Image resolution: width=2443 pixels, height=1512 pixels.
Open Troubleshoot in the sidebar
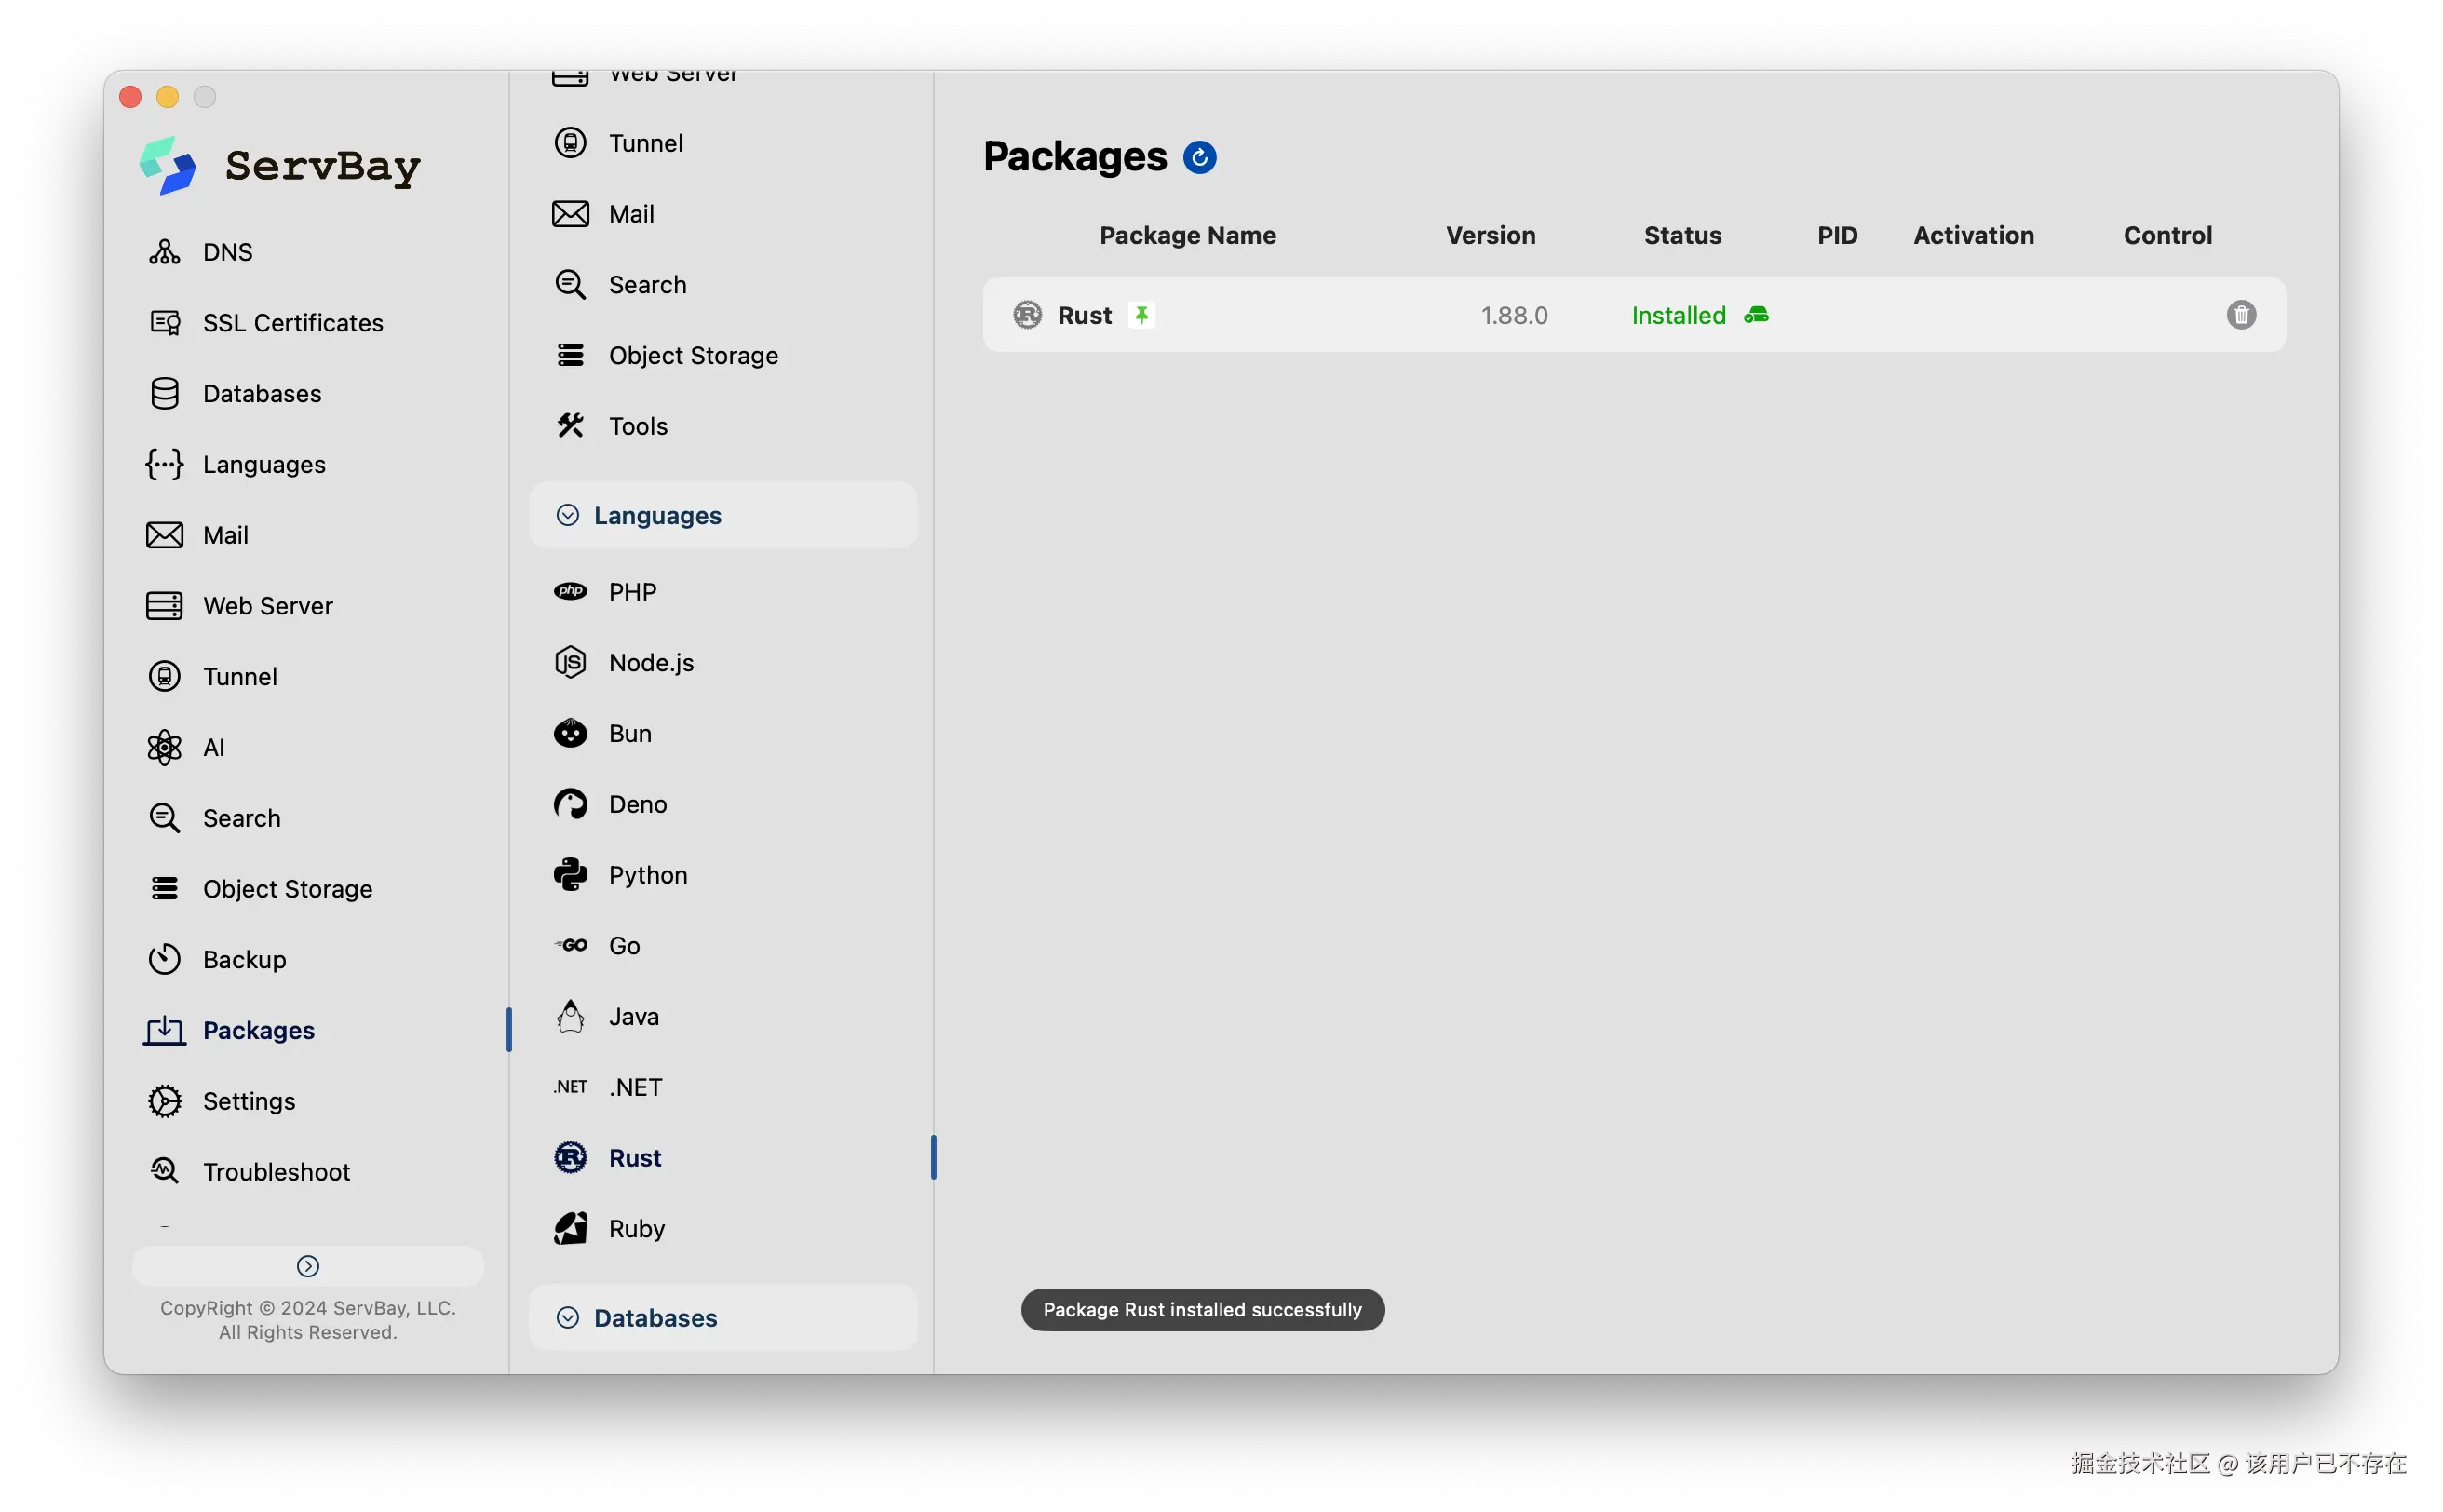[276, 1171]
